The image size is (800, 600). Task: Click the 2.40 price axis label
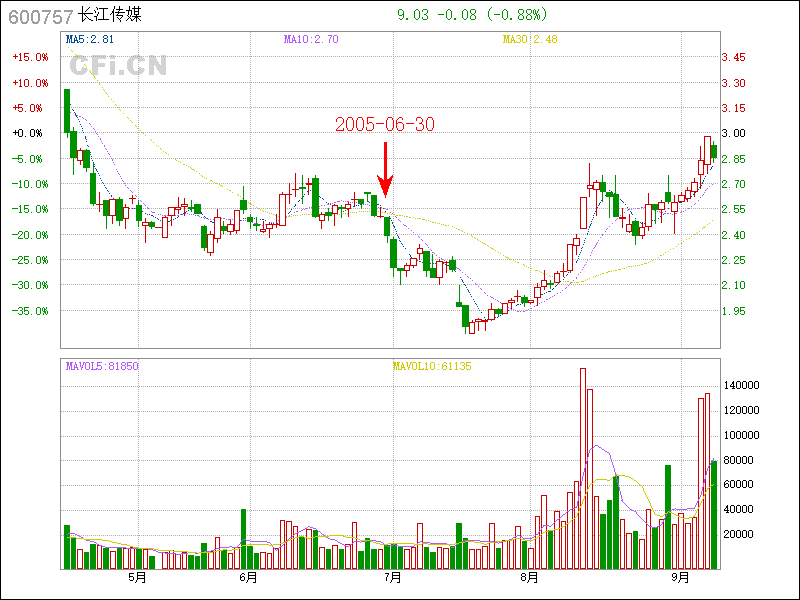734,235
